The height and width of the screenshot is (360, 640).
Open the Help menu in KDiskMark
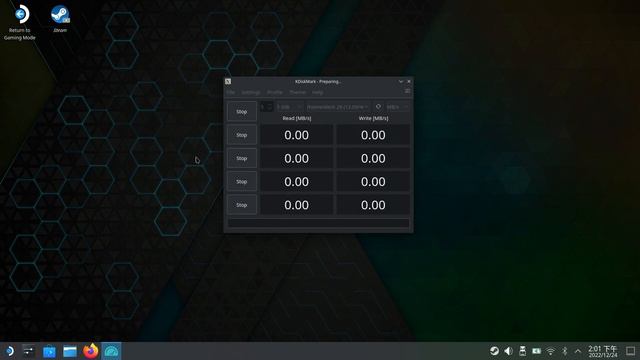coord(318,92)
